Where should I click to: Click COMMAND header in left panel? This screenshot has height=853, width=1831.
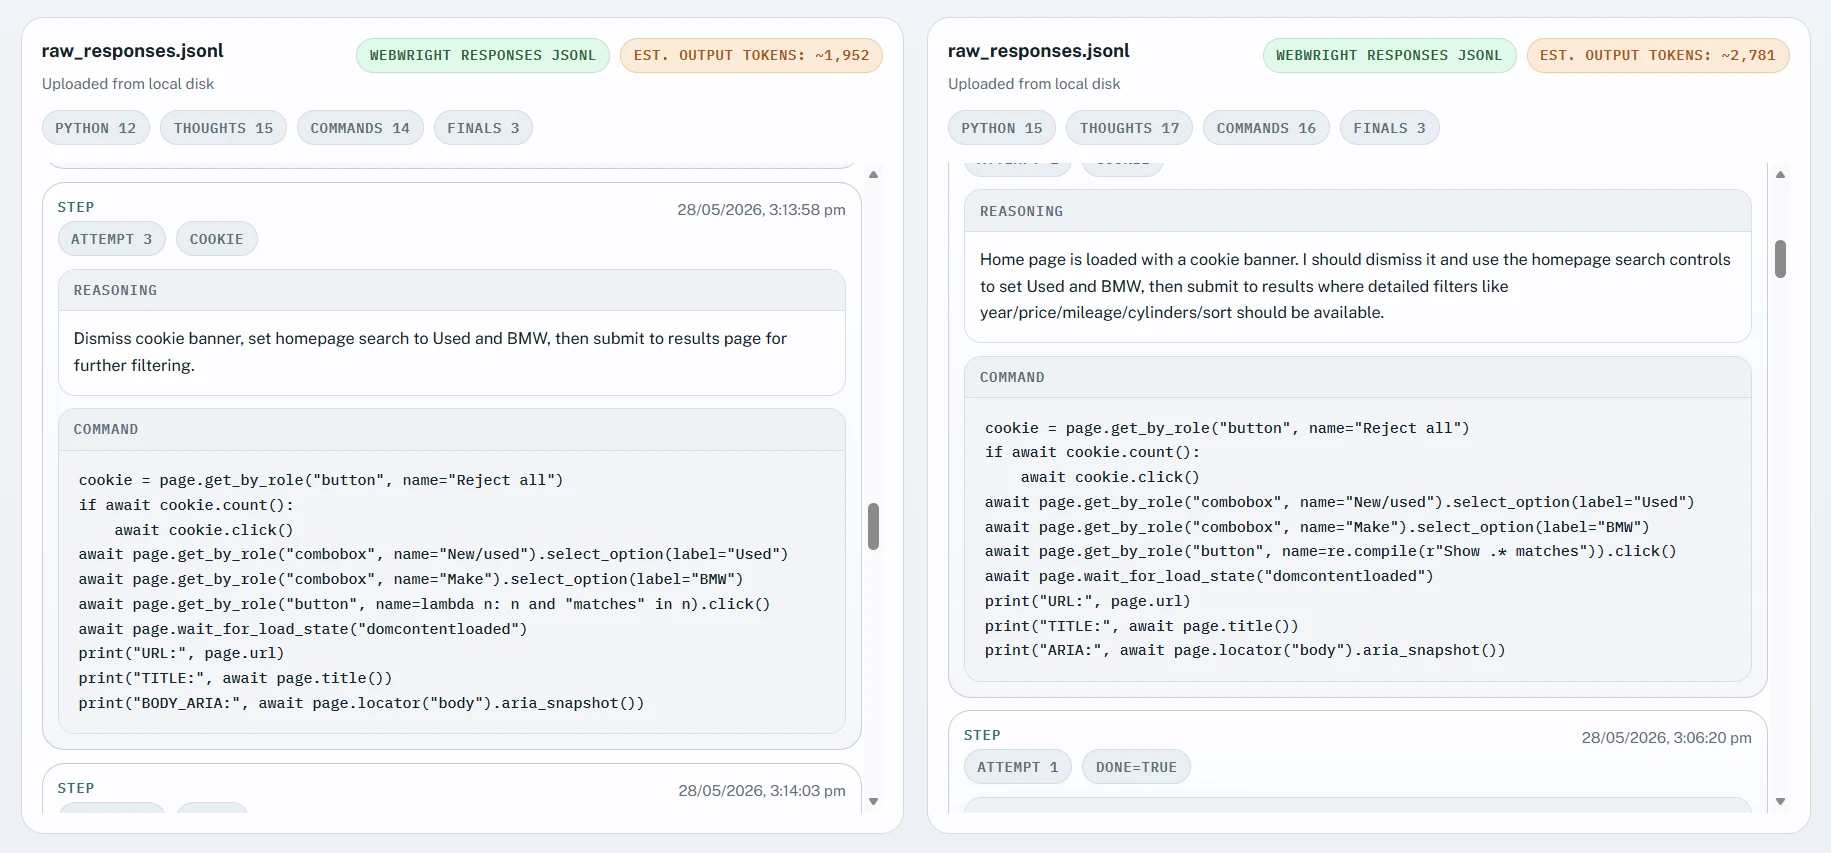pos(452,429)
